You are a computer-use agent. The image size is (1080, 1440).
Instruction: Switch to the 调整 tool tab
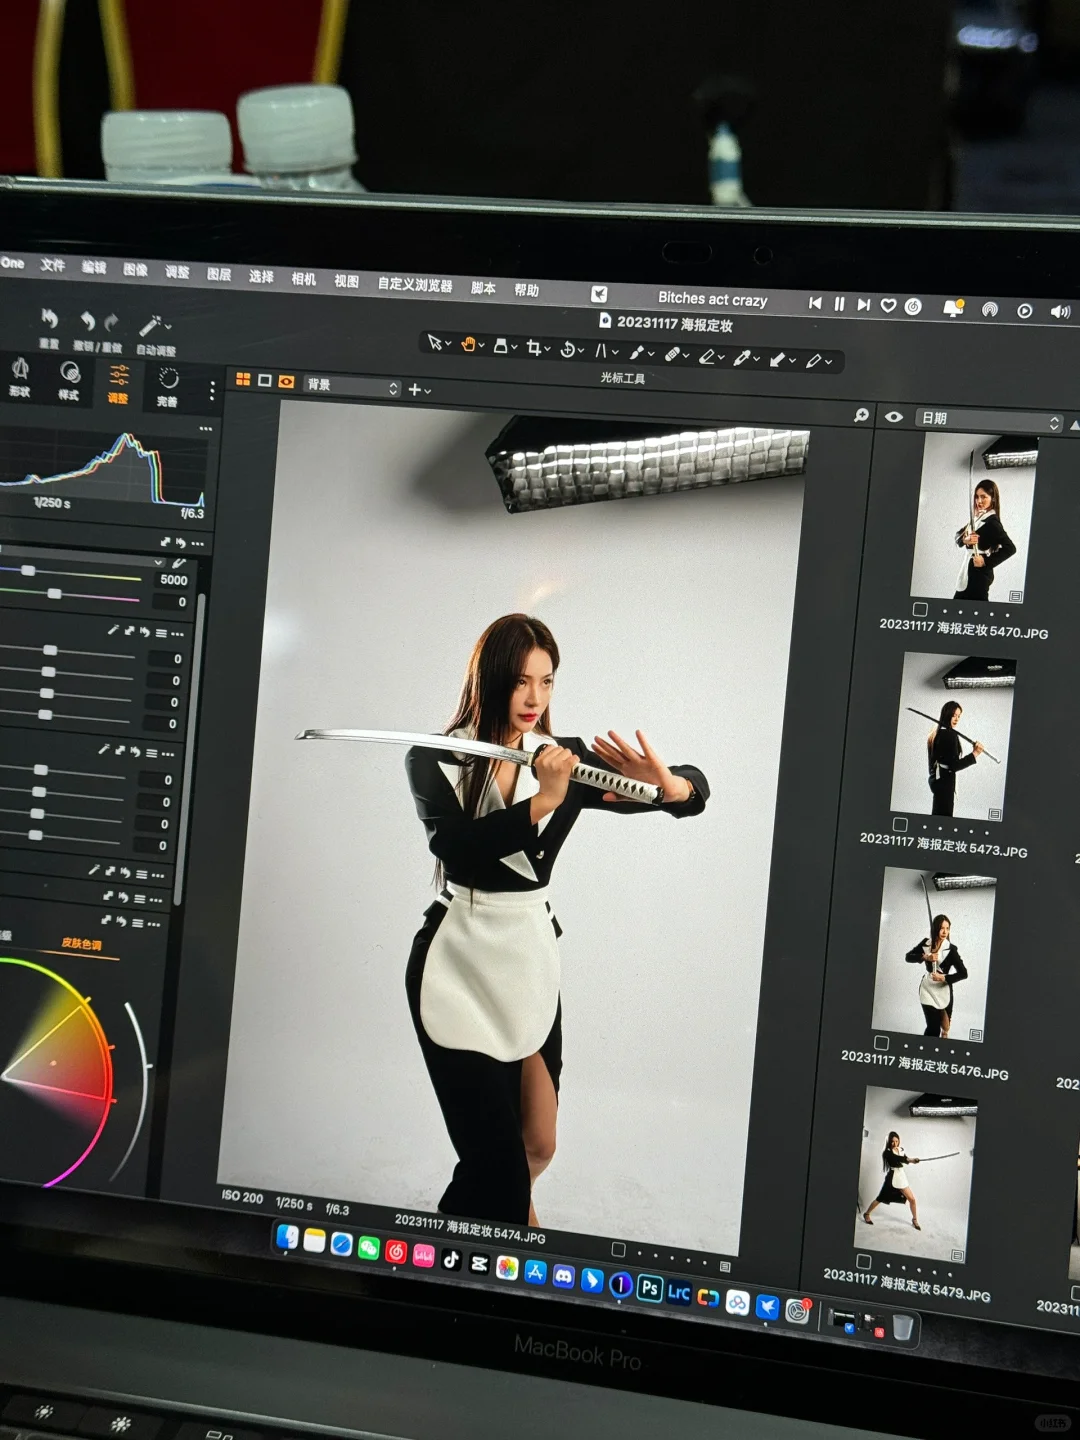(118, 384)
